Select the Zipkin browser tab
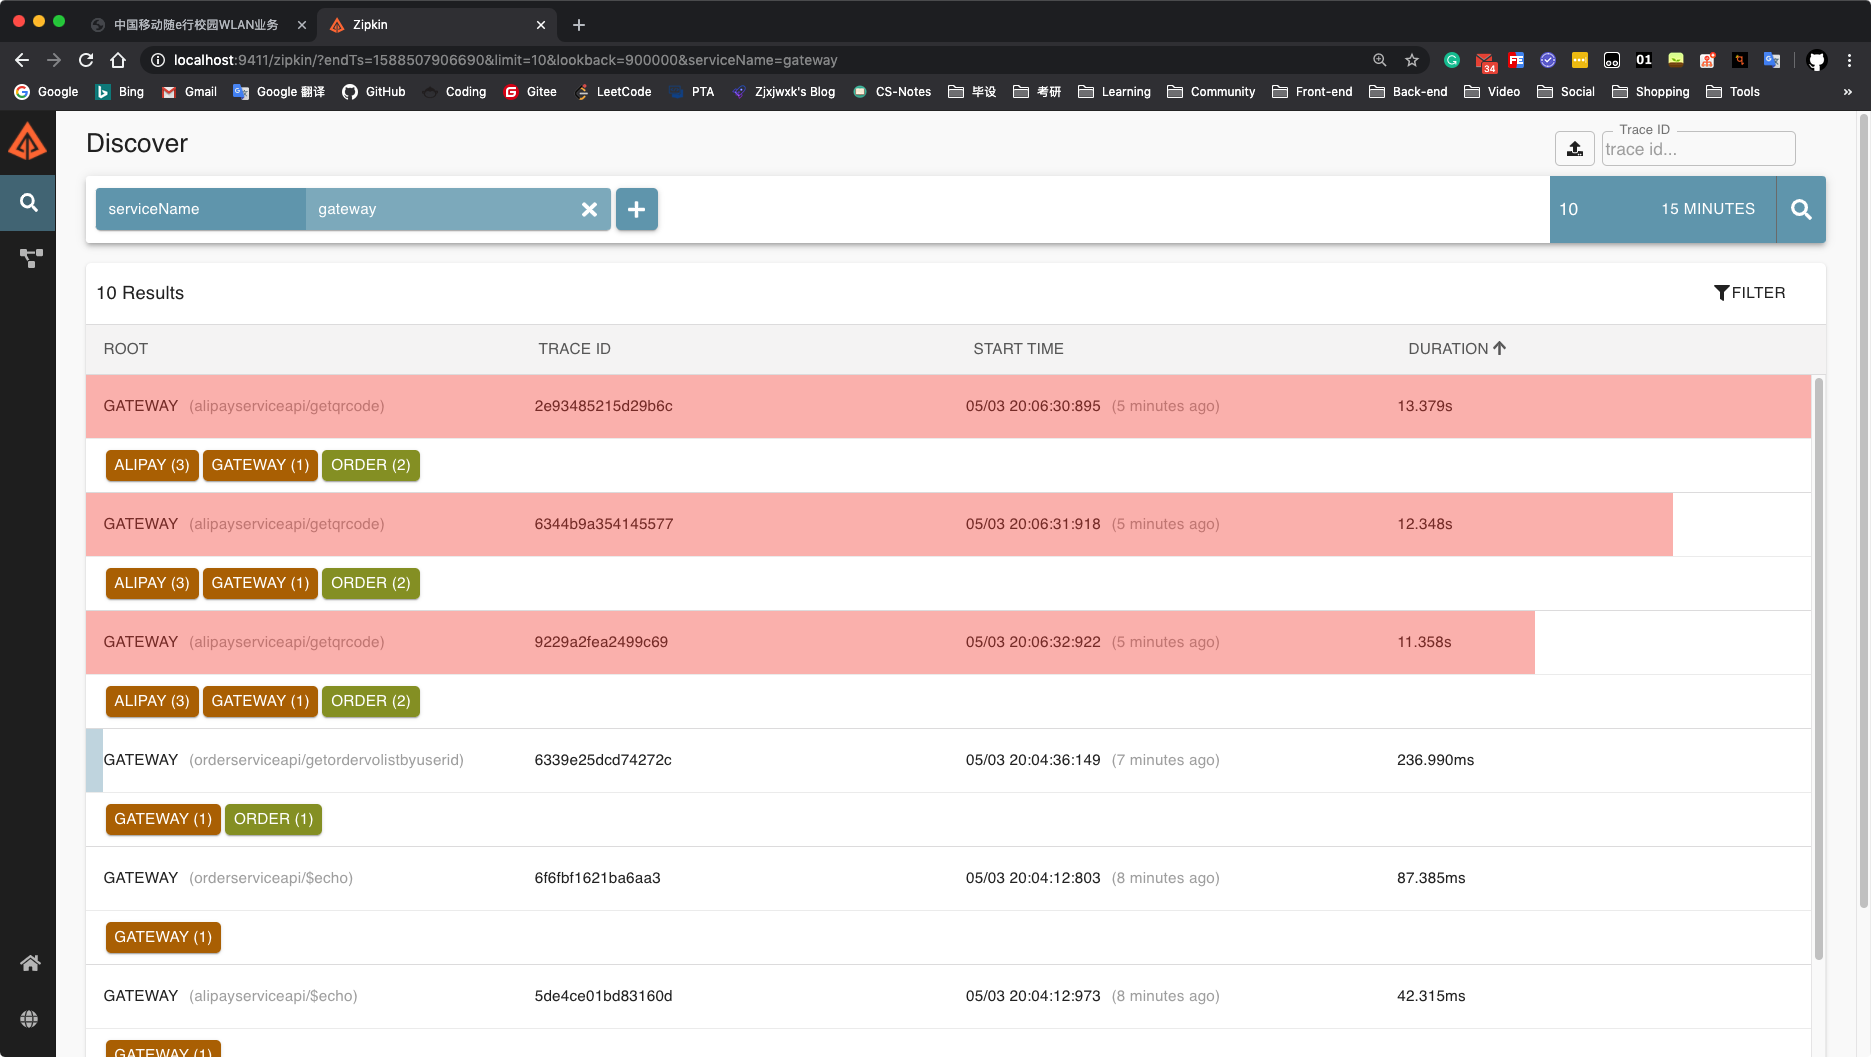The height and width of the screenshot is (1057, 1871). [x=435, y=25]
